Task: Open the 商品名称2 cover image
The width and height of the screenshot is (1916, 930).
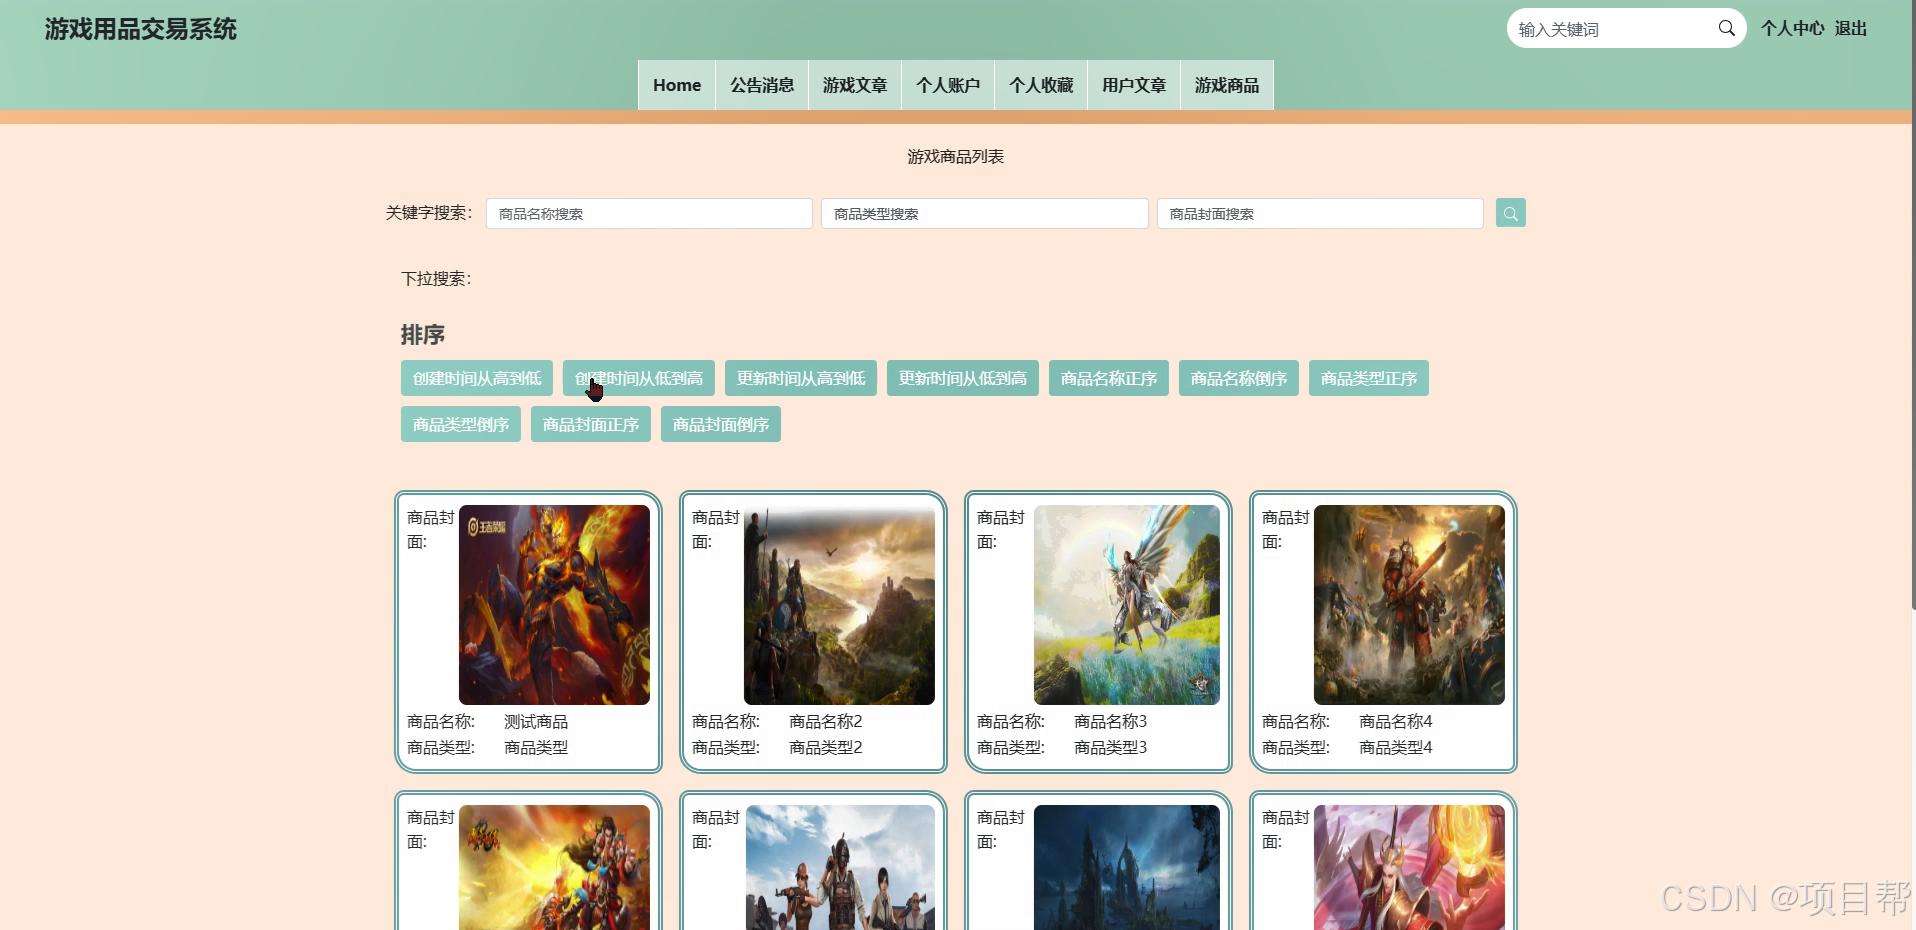Action: 839,605
